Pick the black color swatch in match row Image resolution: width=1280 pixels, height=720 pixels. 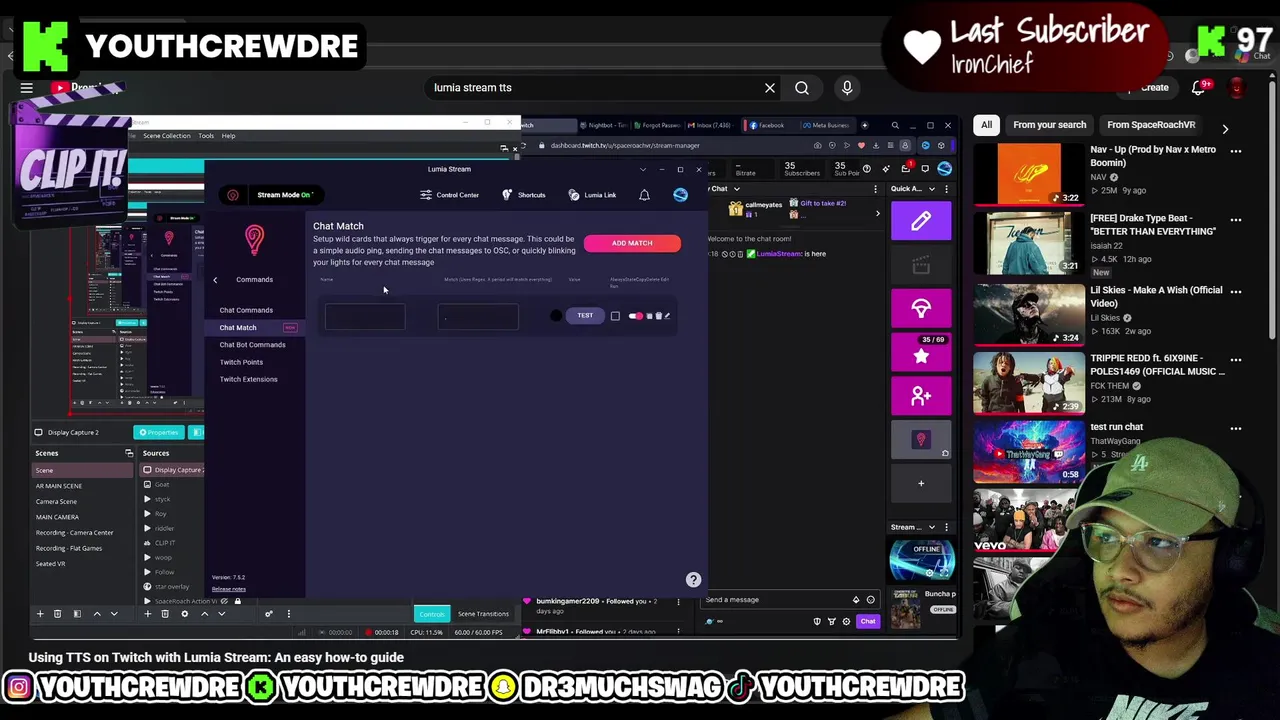click(x=556, y=316)
